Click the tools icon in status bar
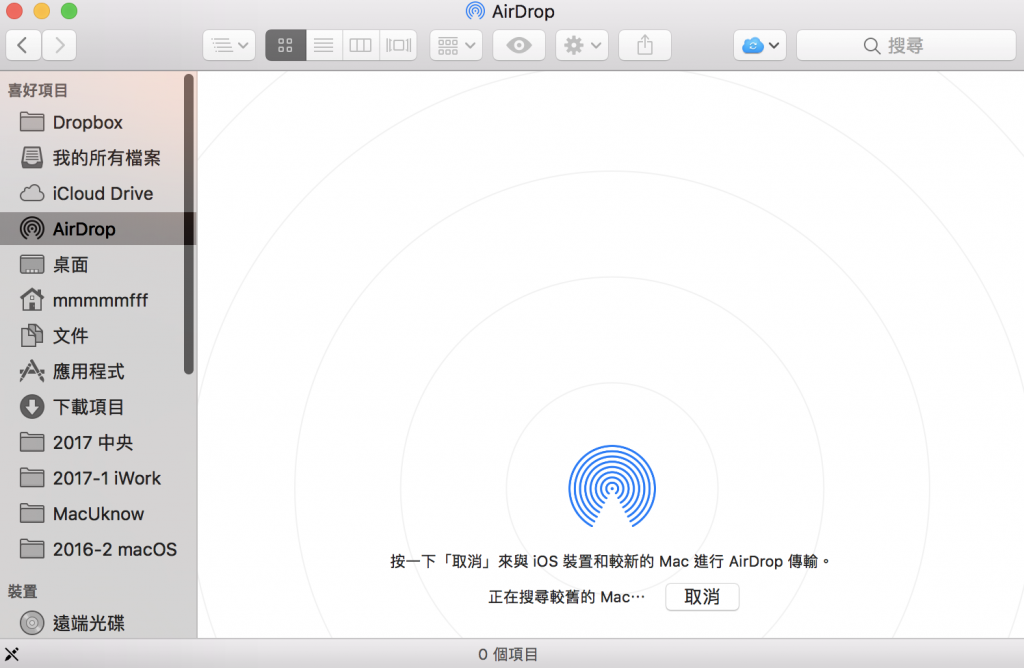Image resolution: width=1024 pixels, height=668 pixels. pos(12,654)
